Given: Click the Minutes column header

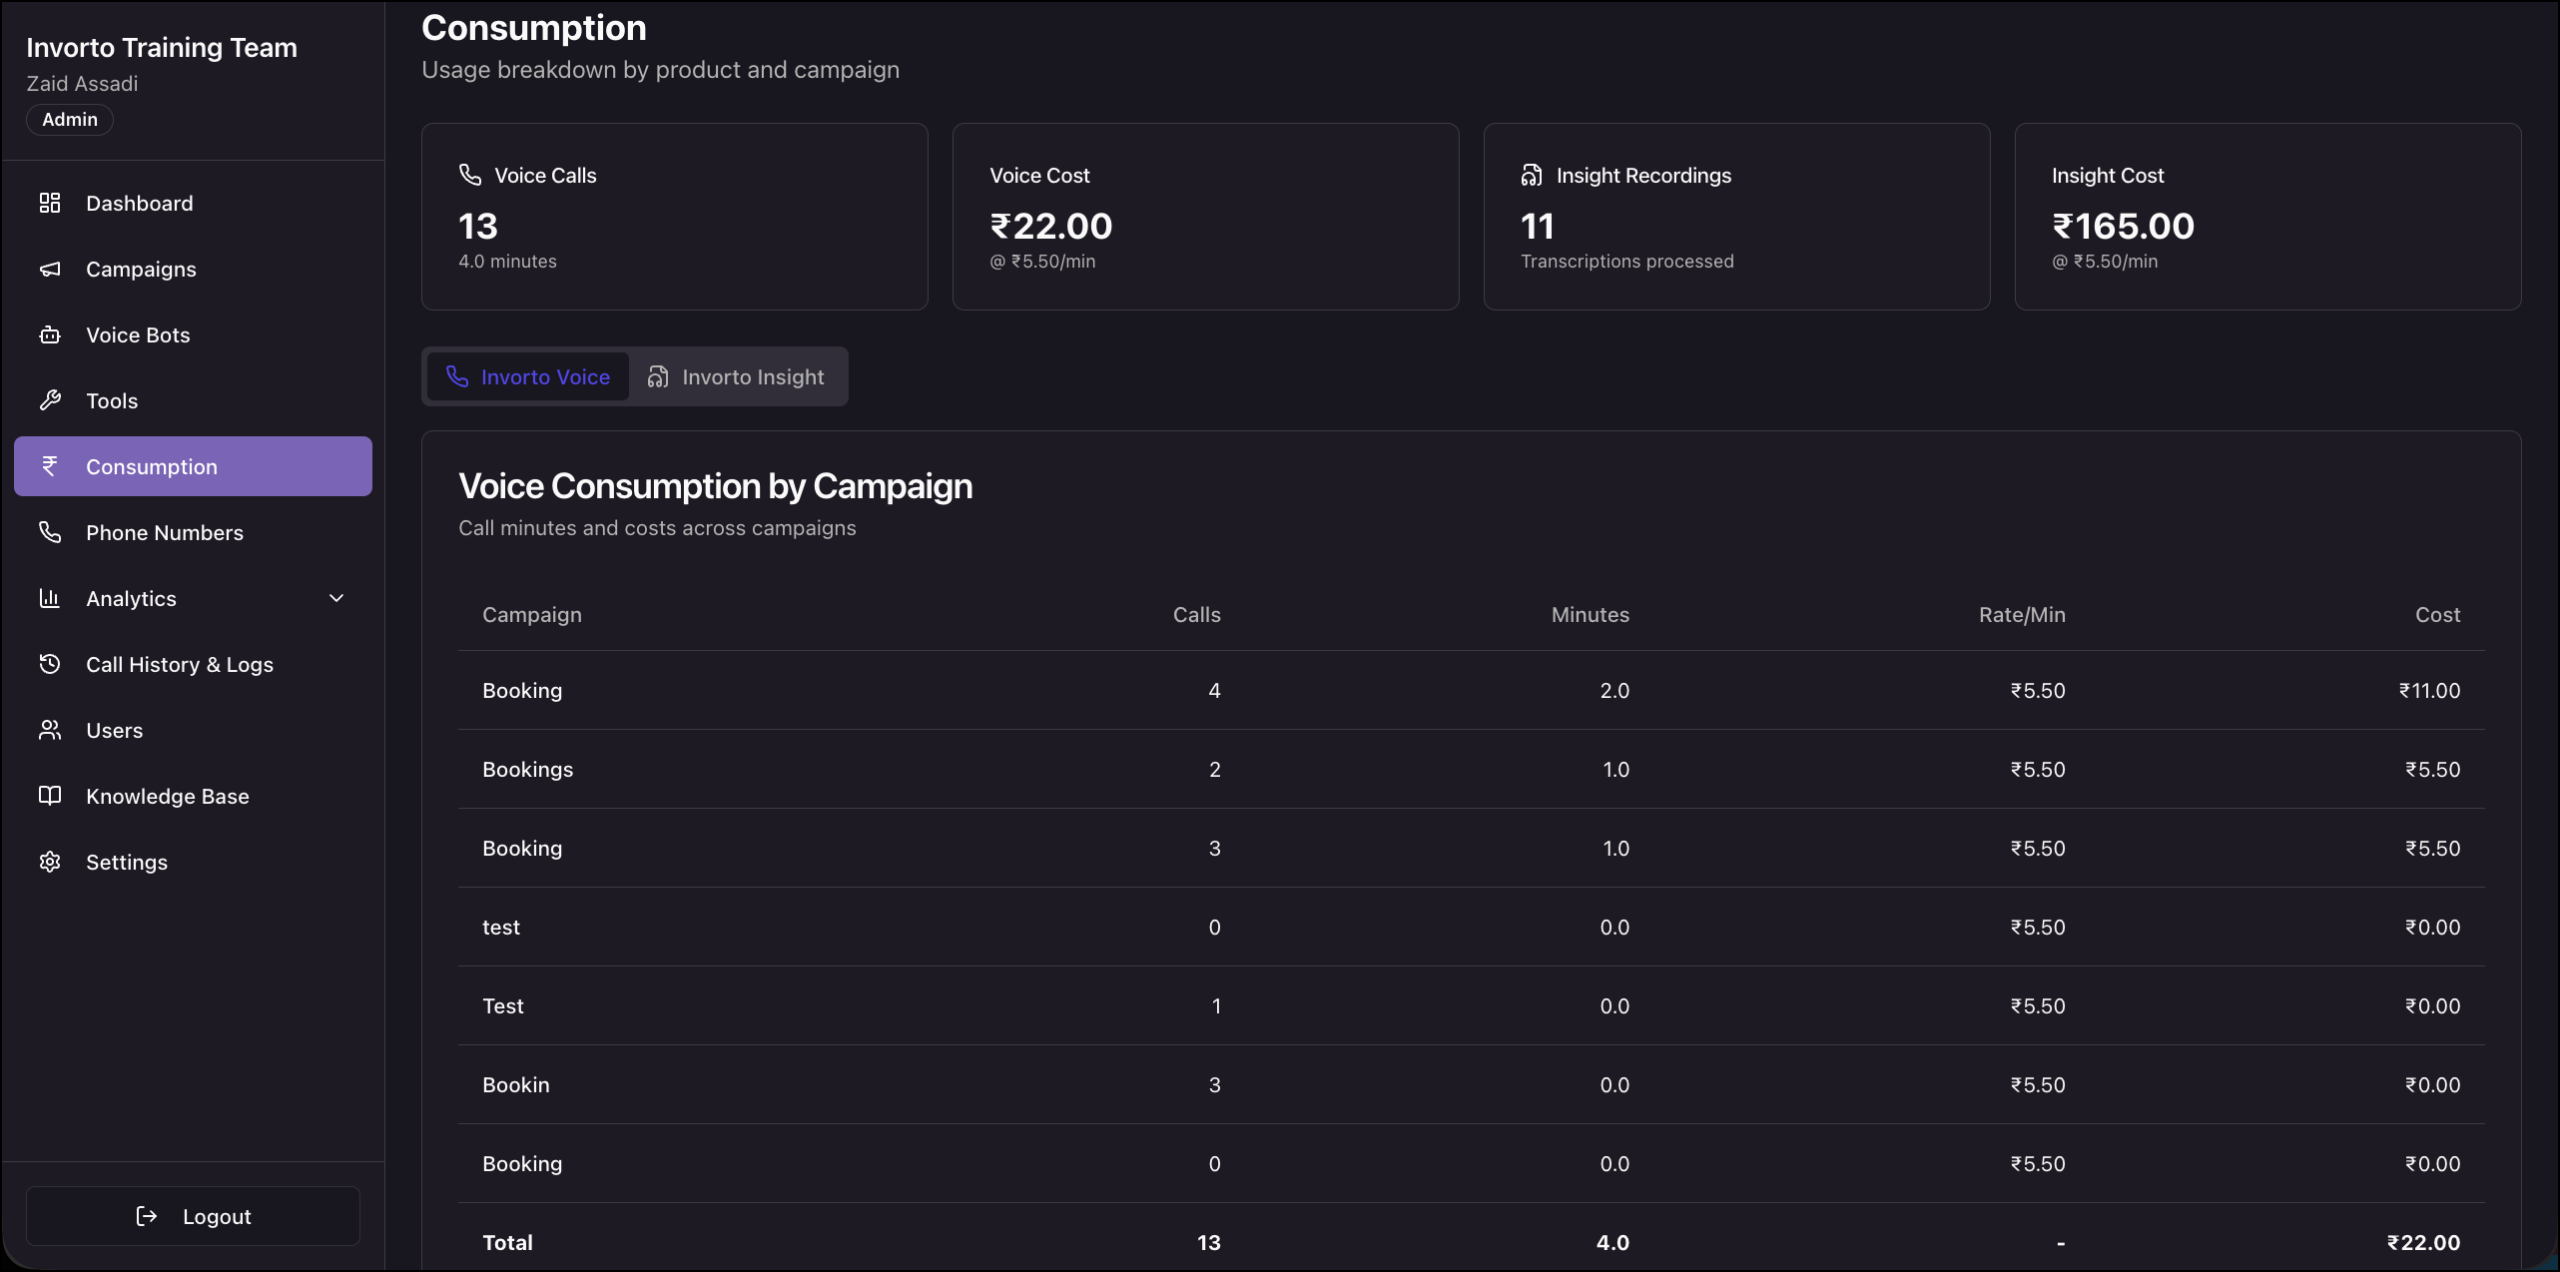Looking at the screenshot, I should (1590, 614).
